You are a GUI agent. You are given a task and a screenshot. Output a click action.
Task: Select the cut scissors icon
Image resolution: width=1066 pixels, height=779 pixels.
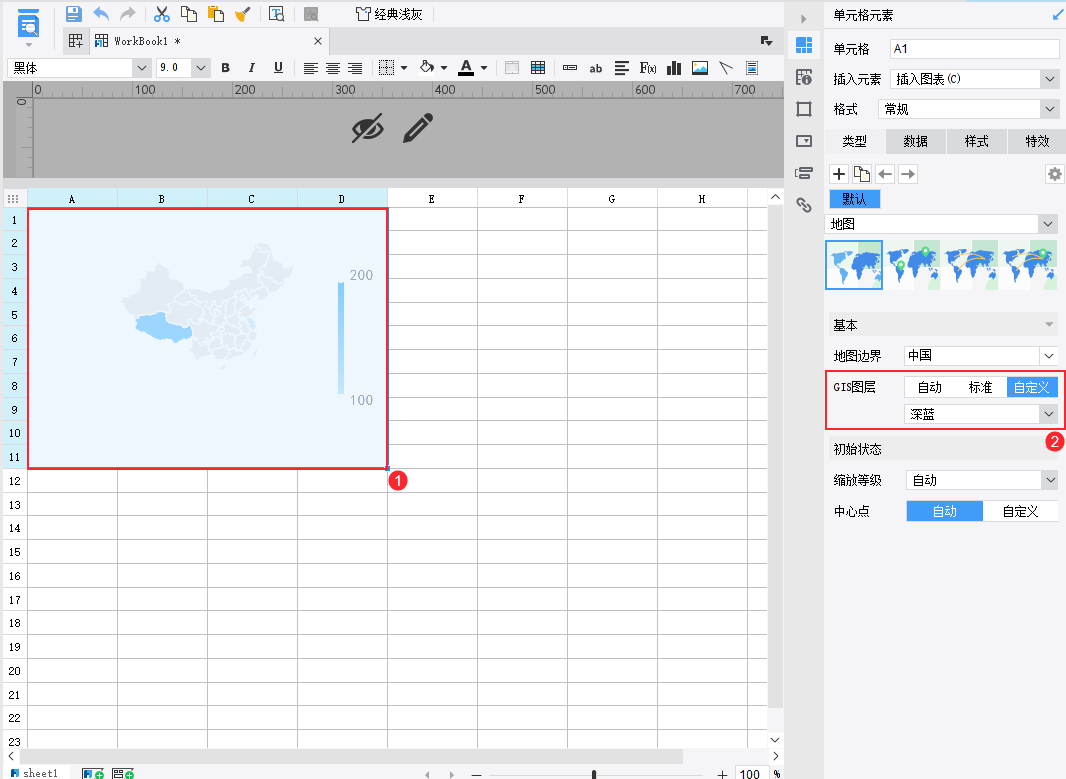162,14
